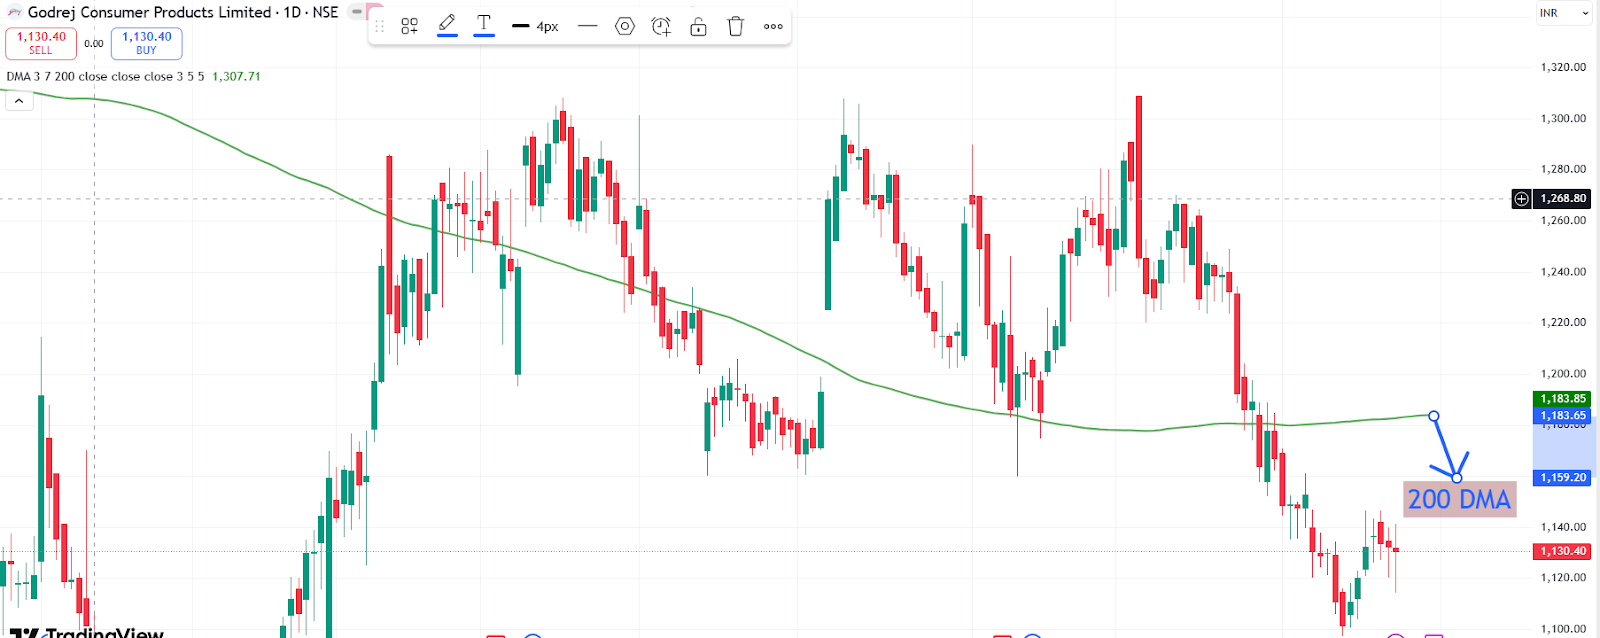
Task: Click the blue BUY 1,130.40 button
Action: [146, 43]
